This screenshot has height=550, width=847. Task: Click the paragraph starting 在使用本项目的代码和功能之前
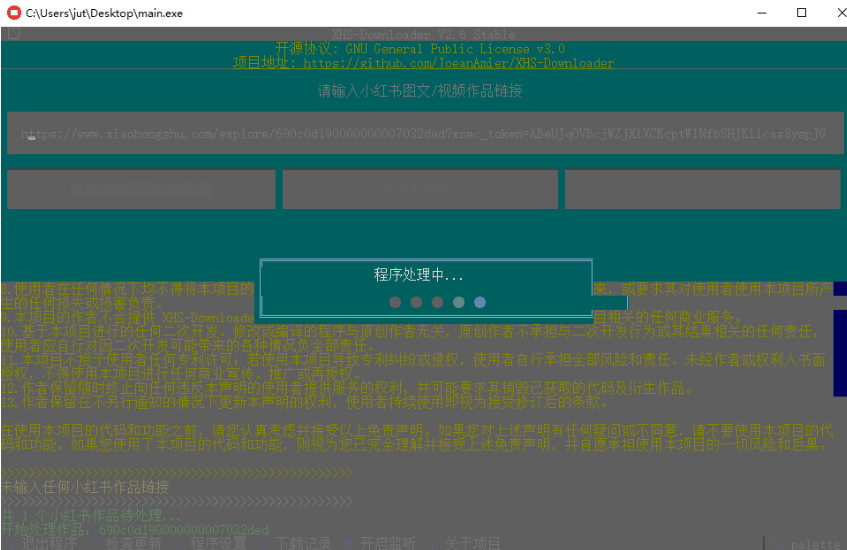417,437
